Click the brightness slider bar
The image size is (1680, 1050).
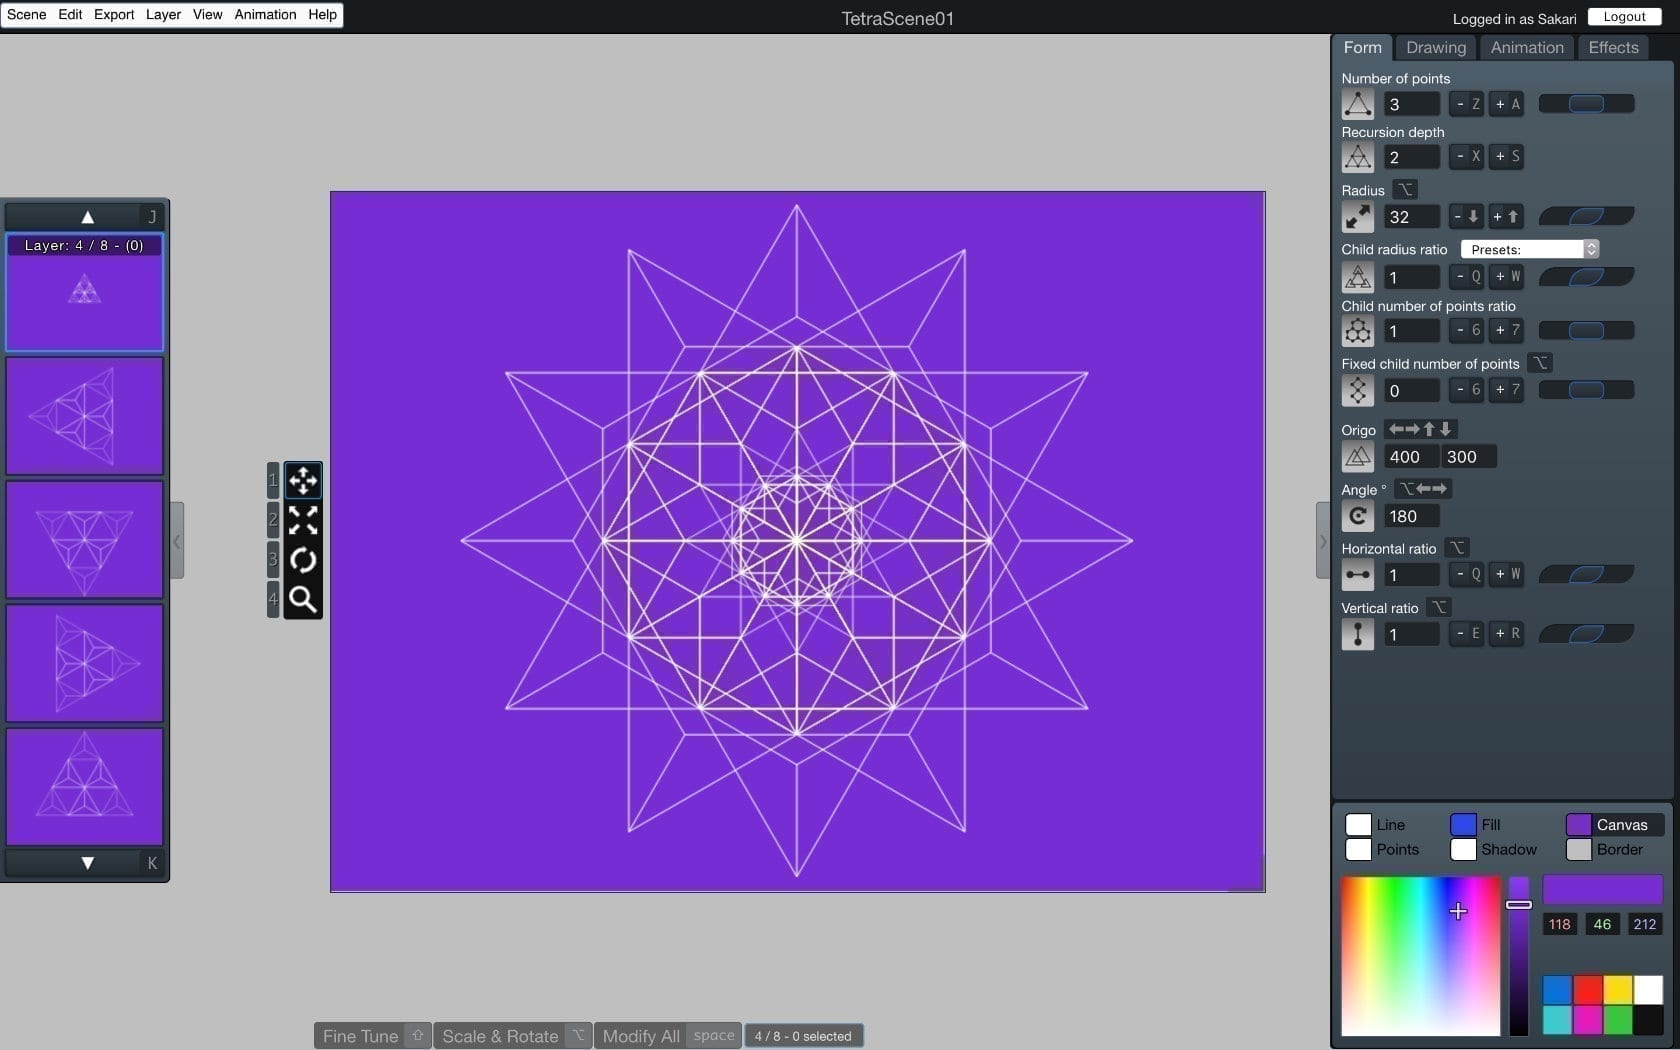(x=1518, y=957)
